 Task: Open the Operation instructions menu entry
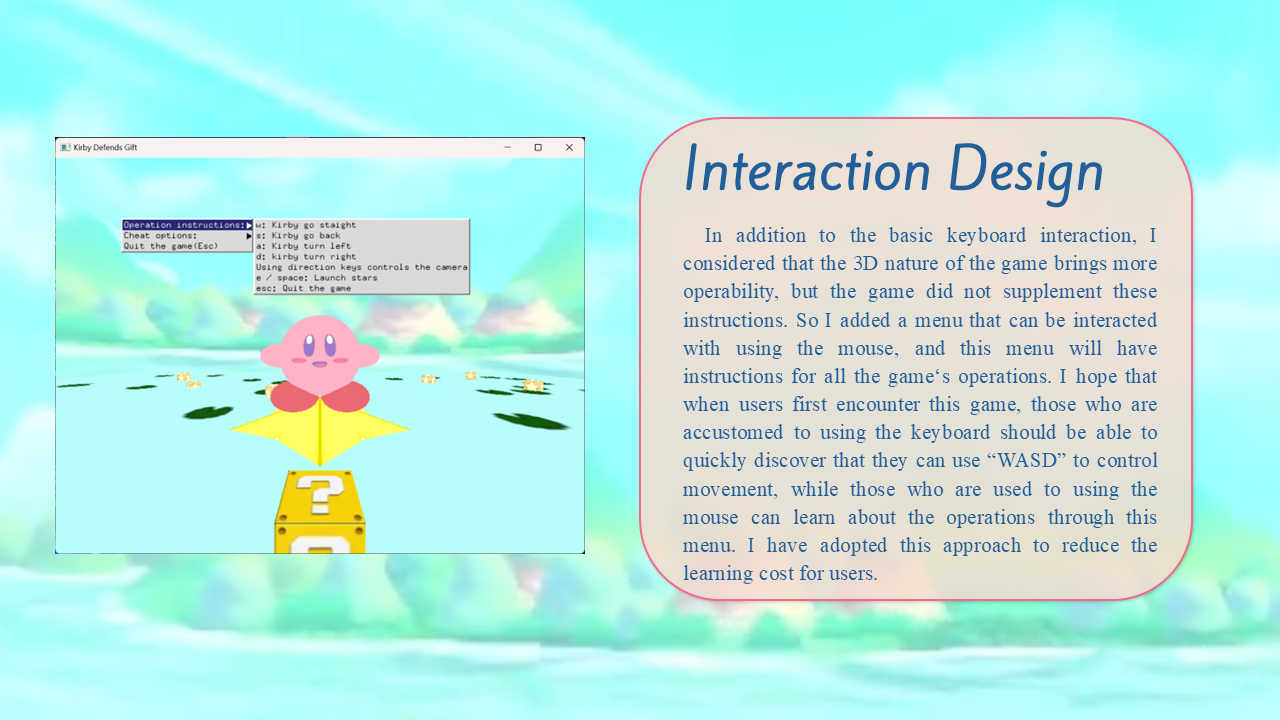(188, 225)
